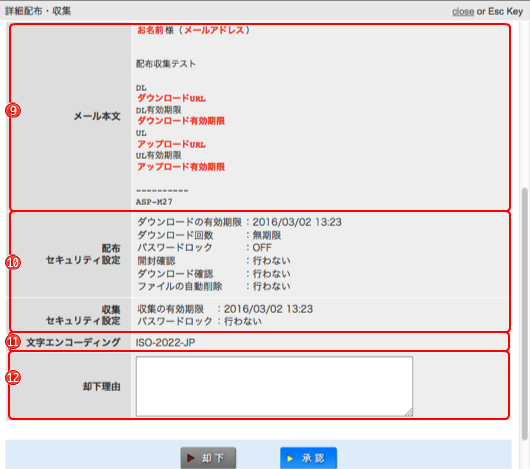Viewport: 530px width, 469px height.
Task: Click the red ダウンロードURL placeholder text
Action: coord(171,98)
